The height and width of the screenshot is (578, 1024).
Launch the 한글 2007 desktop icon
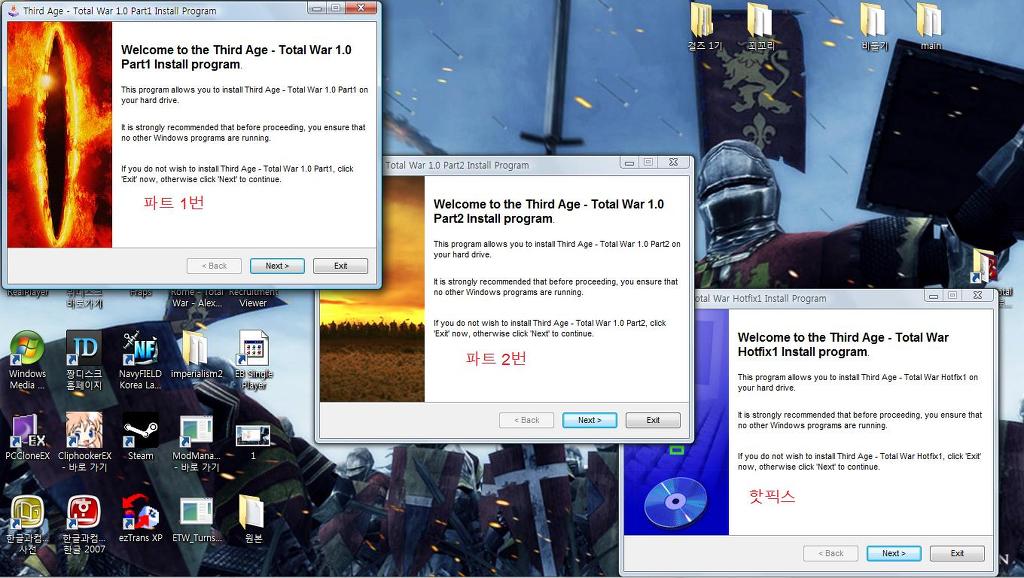tap(84, 524)
